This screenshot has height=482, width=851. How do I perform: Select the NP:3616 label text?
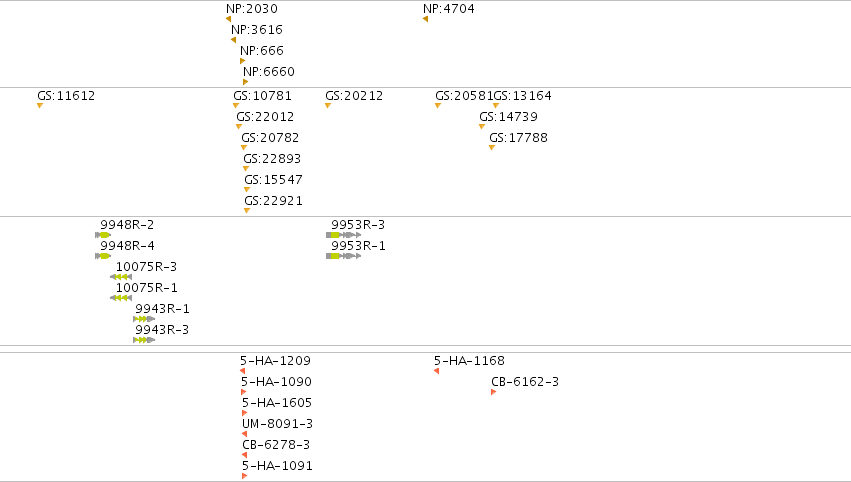click(x=257, y=30)
